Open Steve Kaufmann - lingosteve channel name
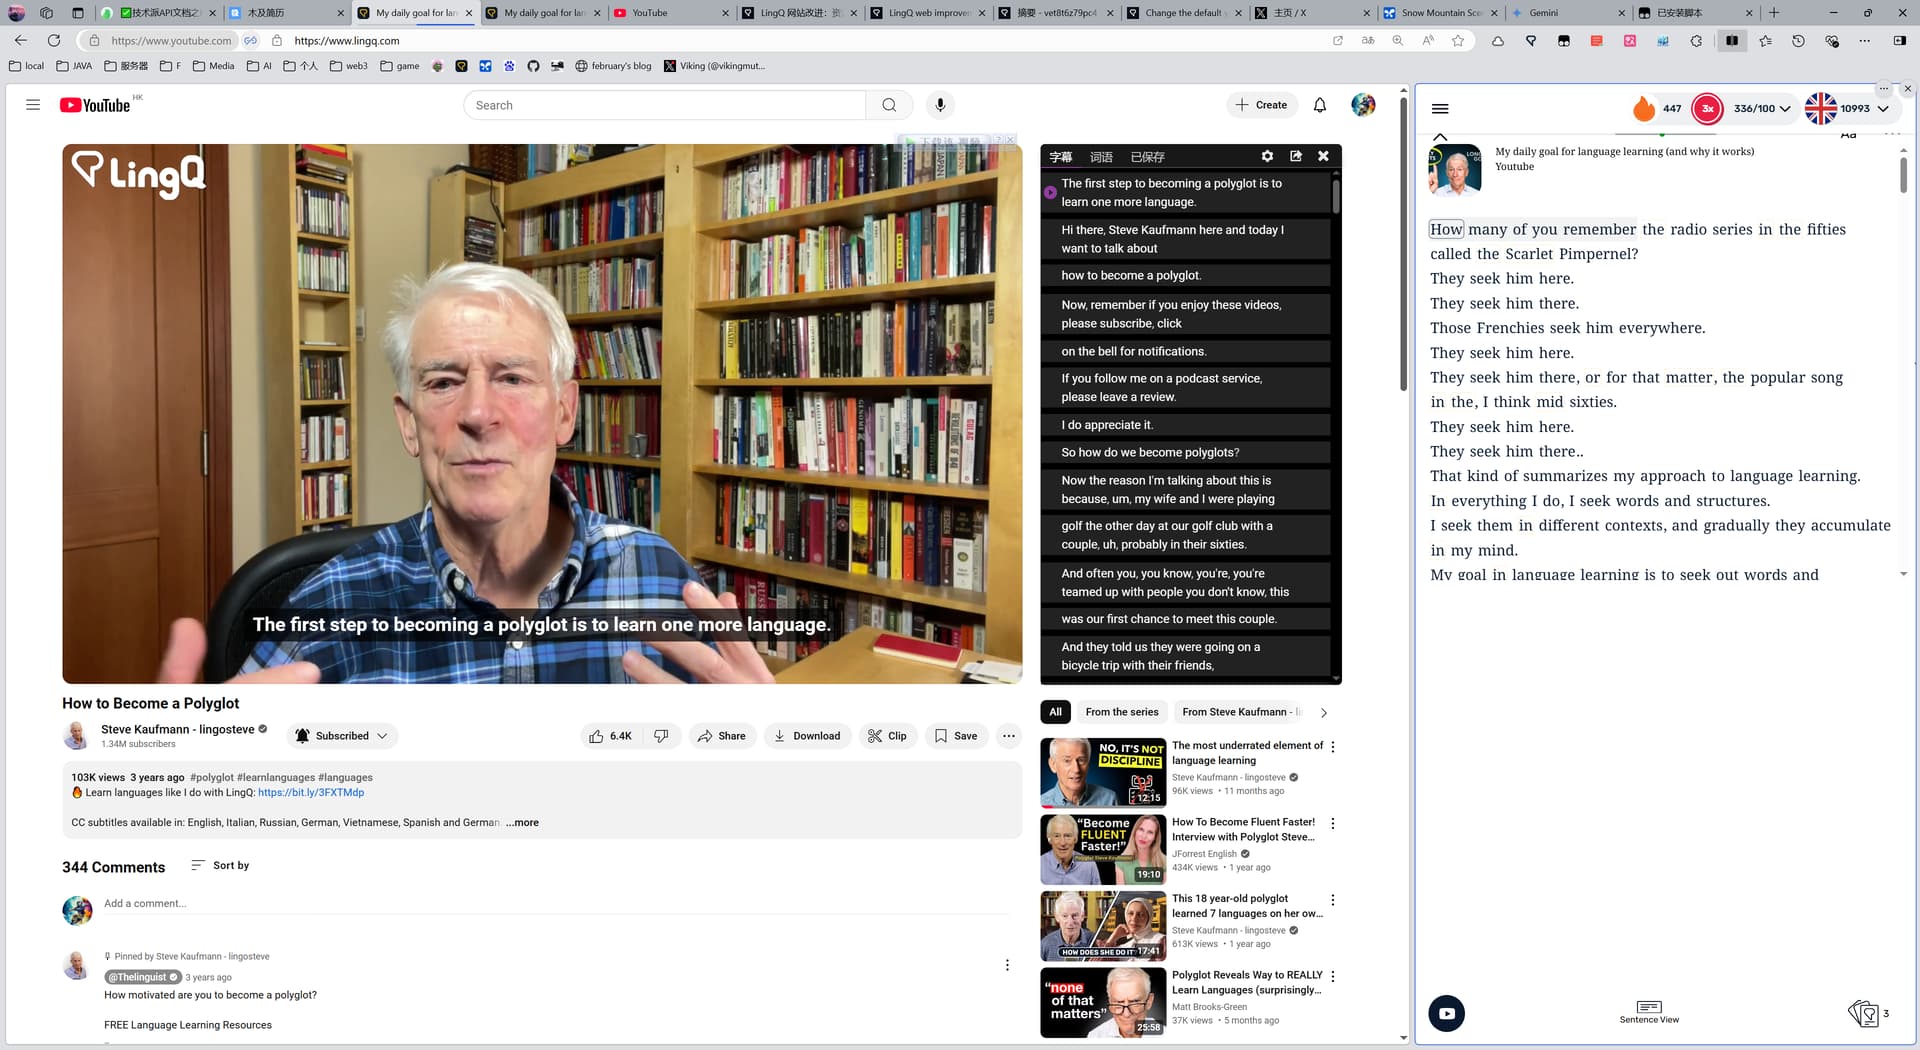This screenshot has width=1920, height=1050. point(178,730)
